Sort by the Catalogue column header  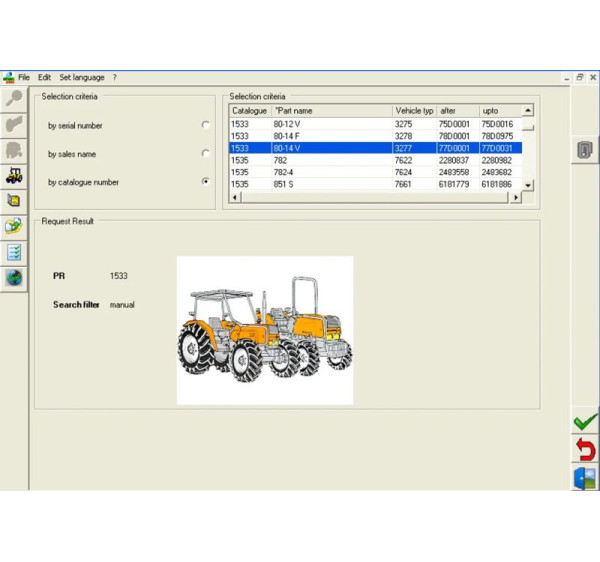coord(249,110)
